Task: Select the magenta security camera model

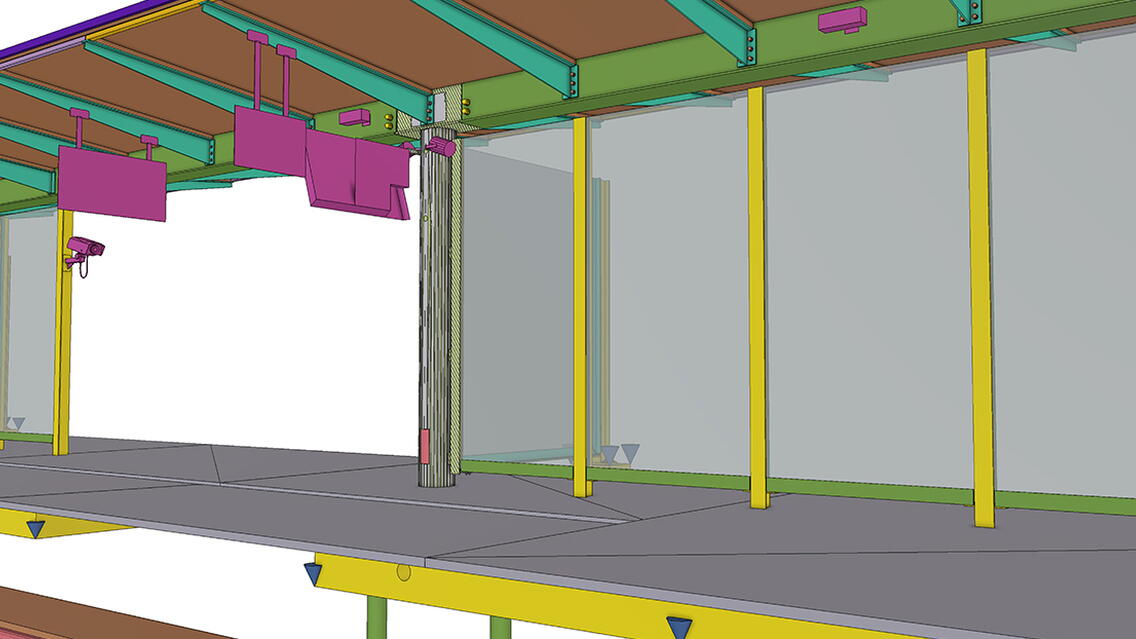Action: coord(84,248)
